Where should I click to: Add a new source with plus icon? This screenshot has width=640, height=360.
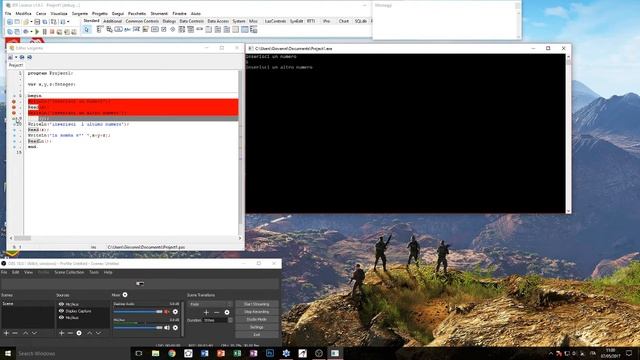coord(61,333)
